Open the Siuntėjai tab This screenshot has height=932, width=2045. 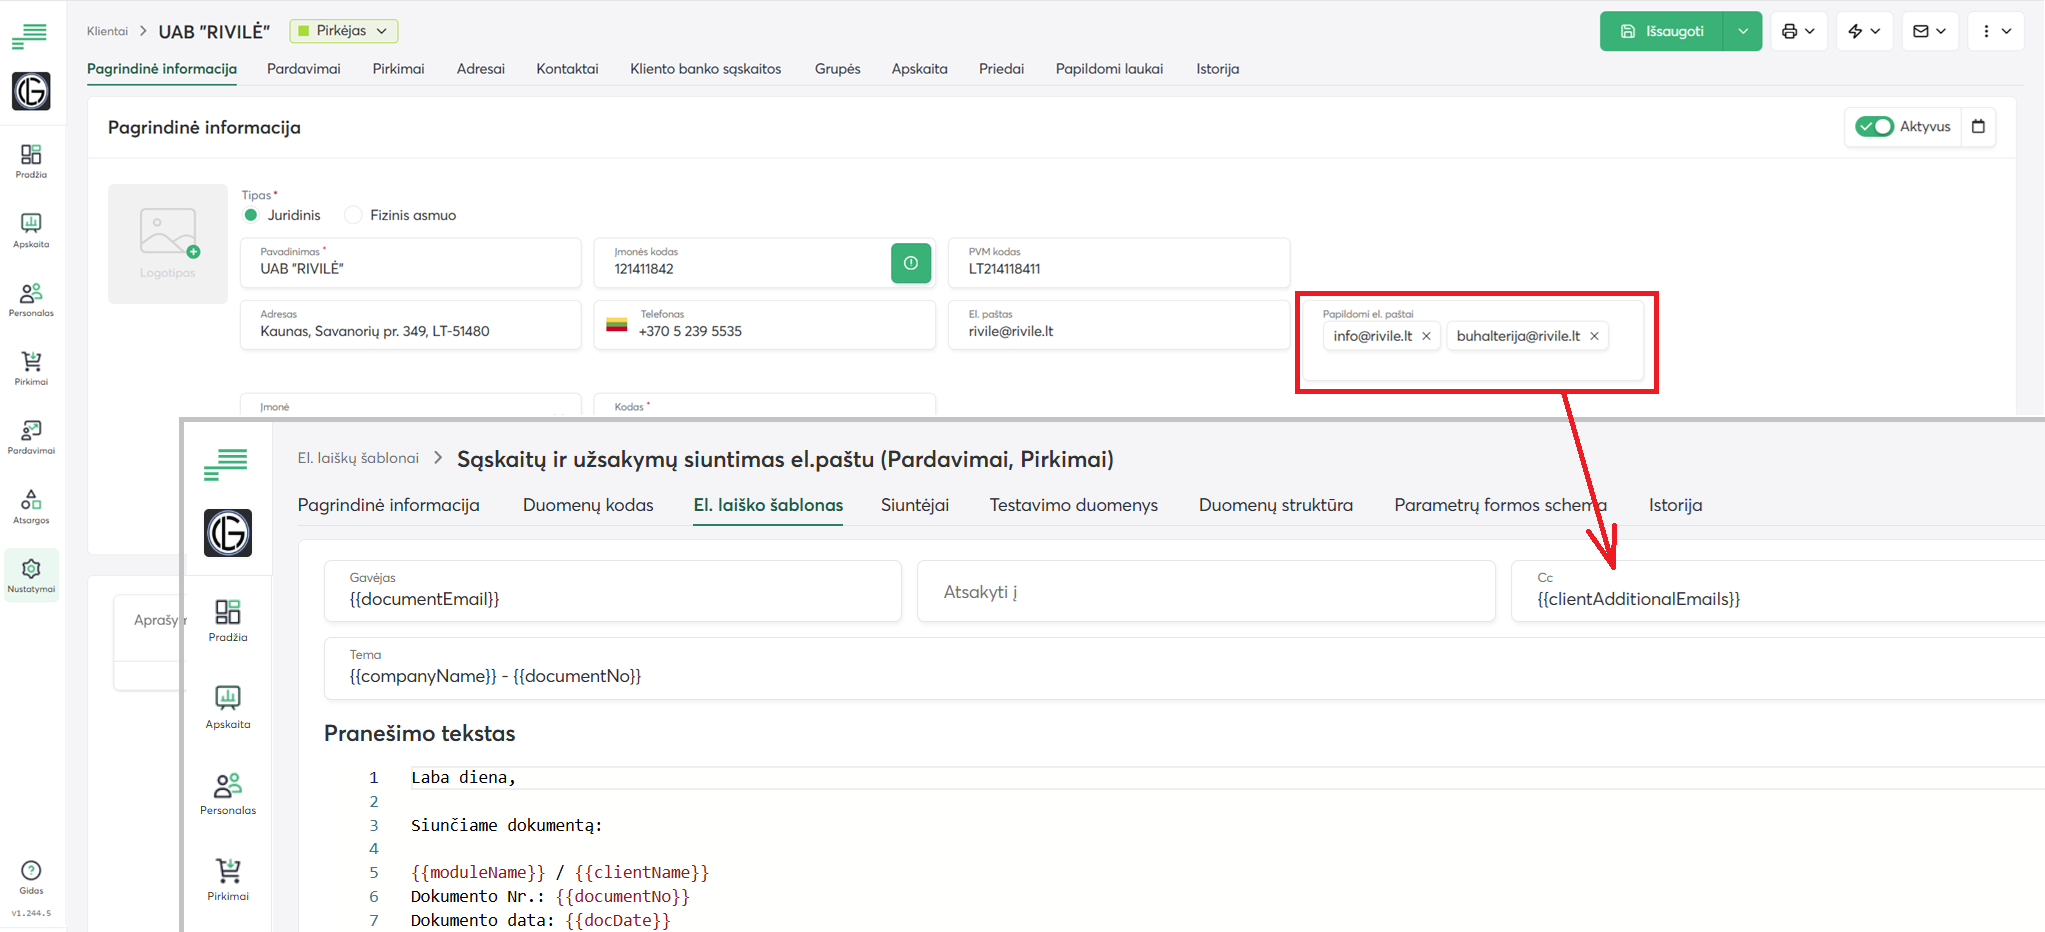point(914,505)
